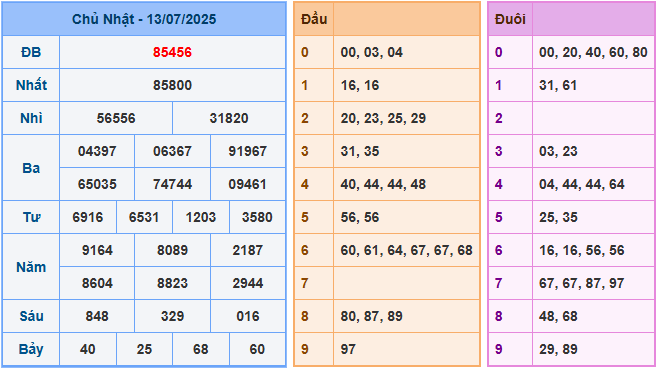Viewport: 658px width, 368px height.
Task: Select Sáu prize number 848
Action: (x=97, y=316)
